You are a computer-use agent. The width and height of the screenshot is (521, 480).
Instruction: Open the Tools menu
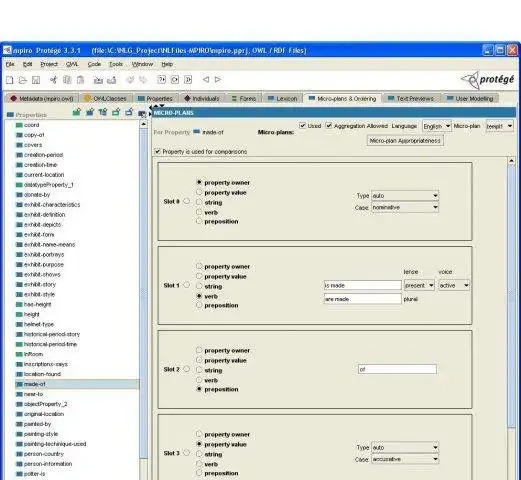click(116, 64)
